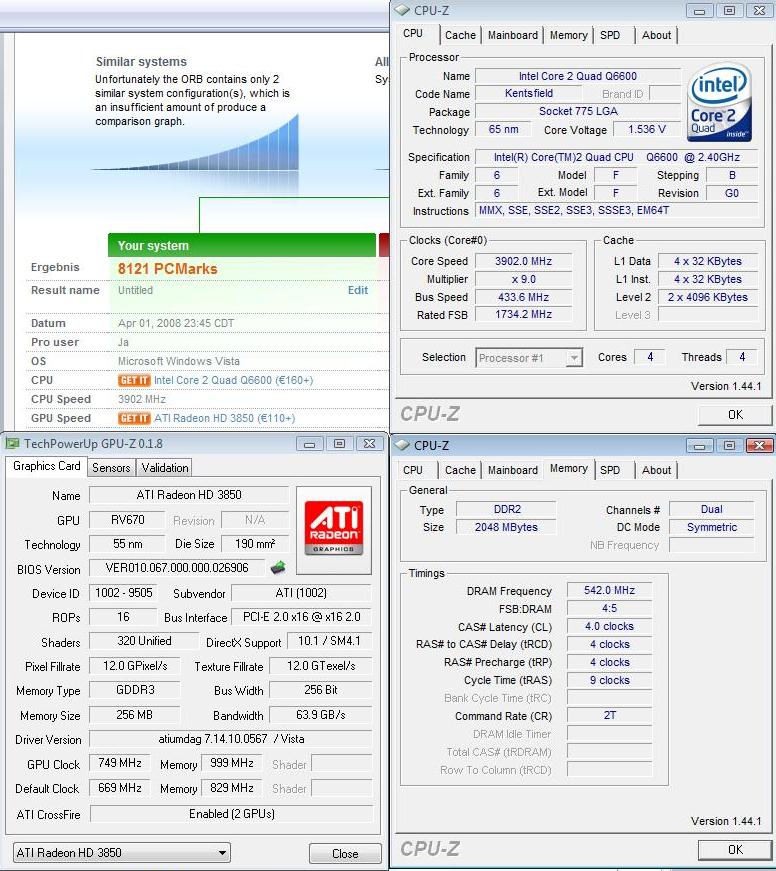The height and width of the screenshot is (871, 776).
Task: Click the Core Speed value 3902.0 MHz
Action: coord(523,261)
